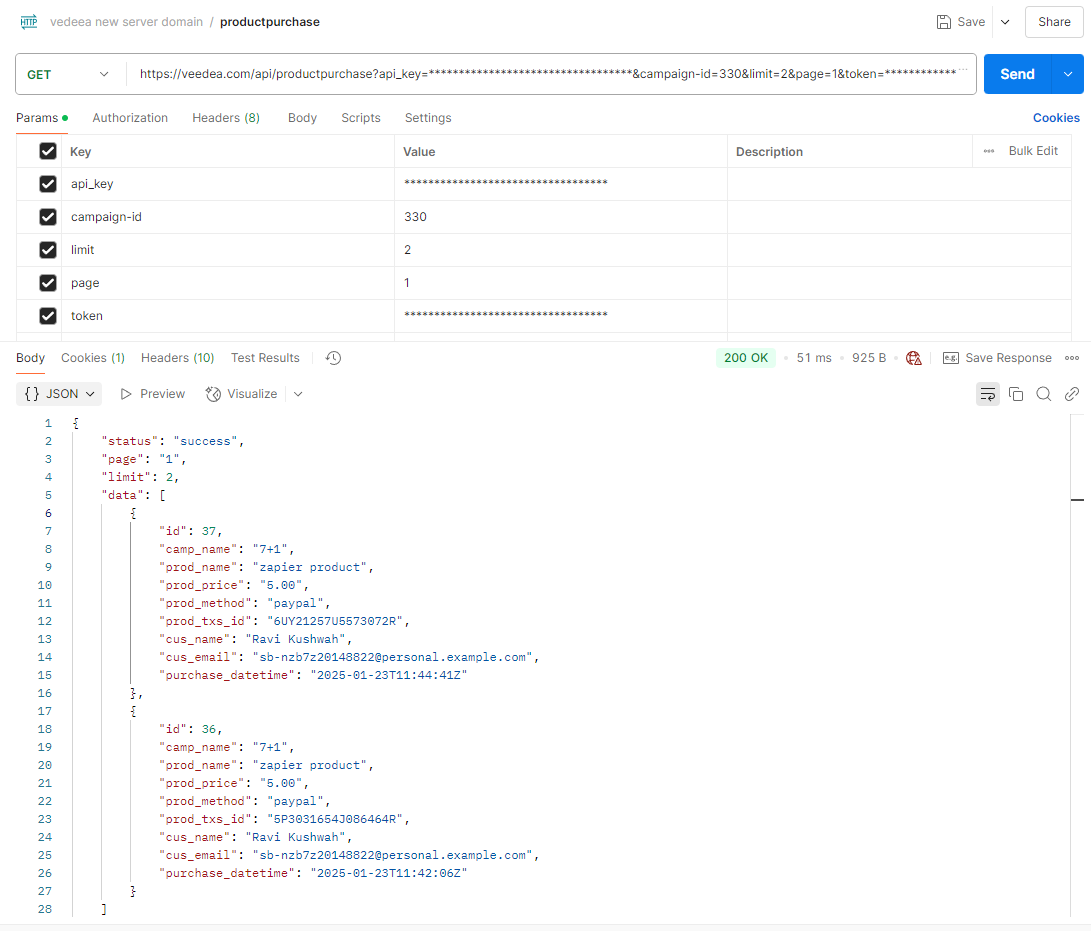The width and height of the screenshot is (1091, 931).
Task: Open the response Headers (10) tab
Action: (x=177, y=358)
